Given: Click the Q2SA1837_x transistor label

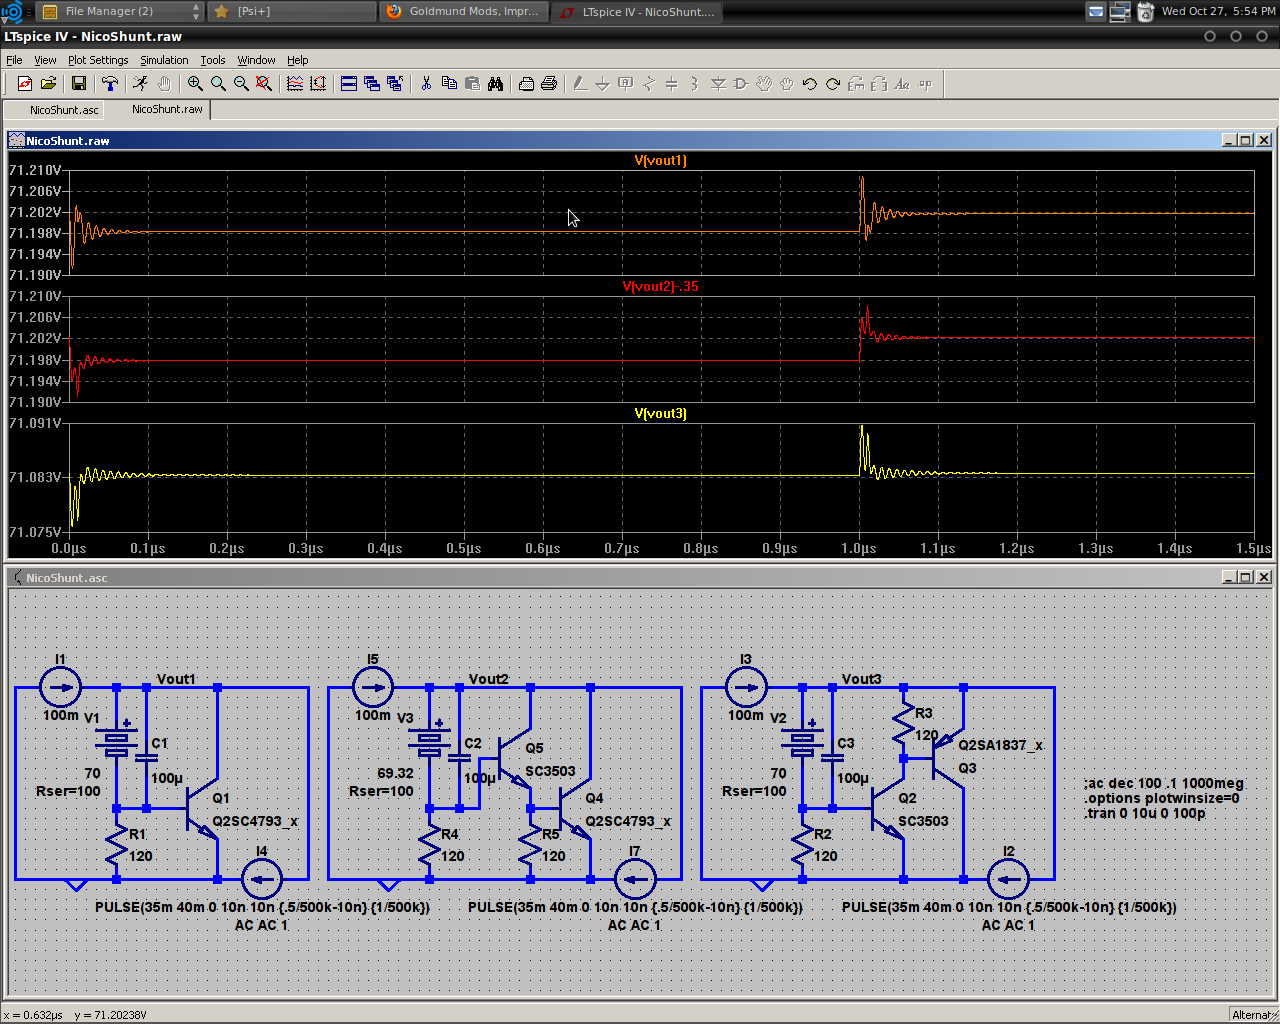Looking at the screenshot, I should pos(1000,745).
